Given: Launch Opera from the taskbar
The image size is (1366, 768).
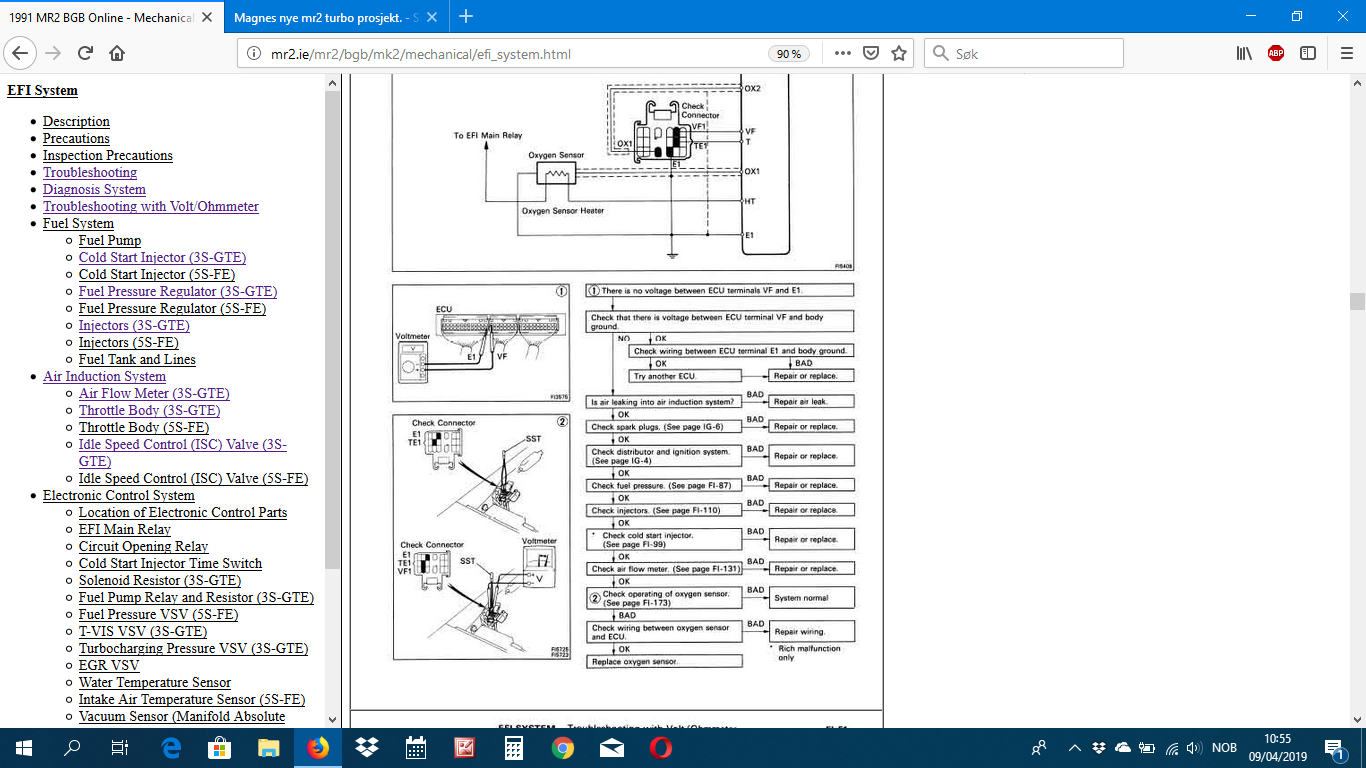Looking at the screenshot, I should point(659,747).
